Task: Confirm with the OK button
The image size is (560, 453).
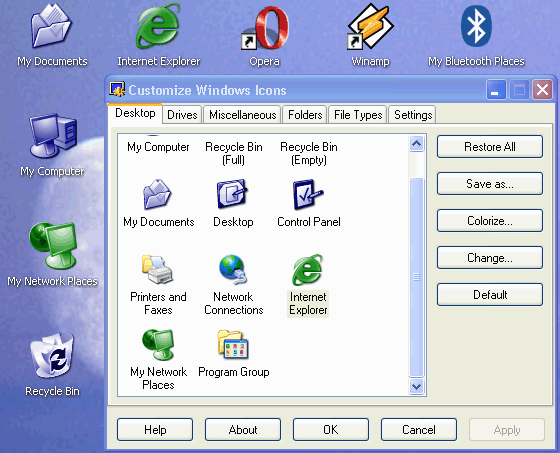Action: click(331, 429)
